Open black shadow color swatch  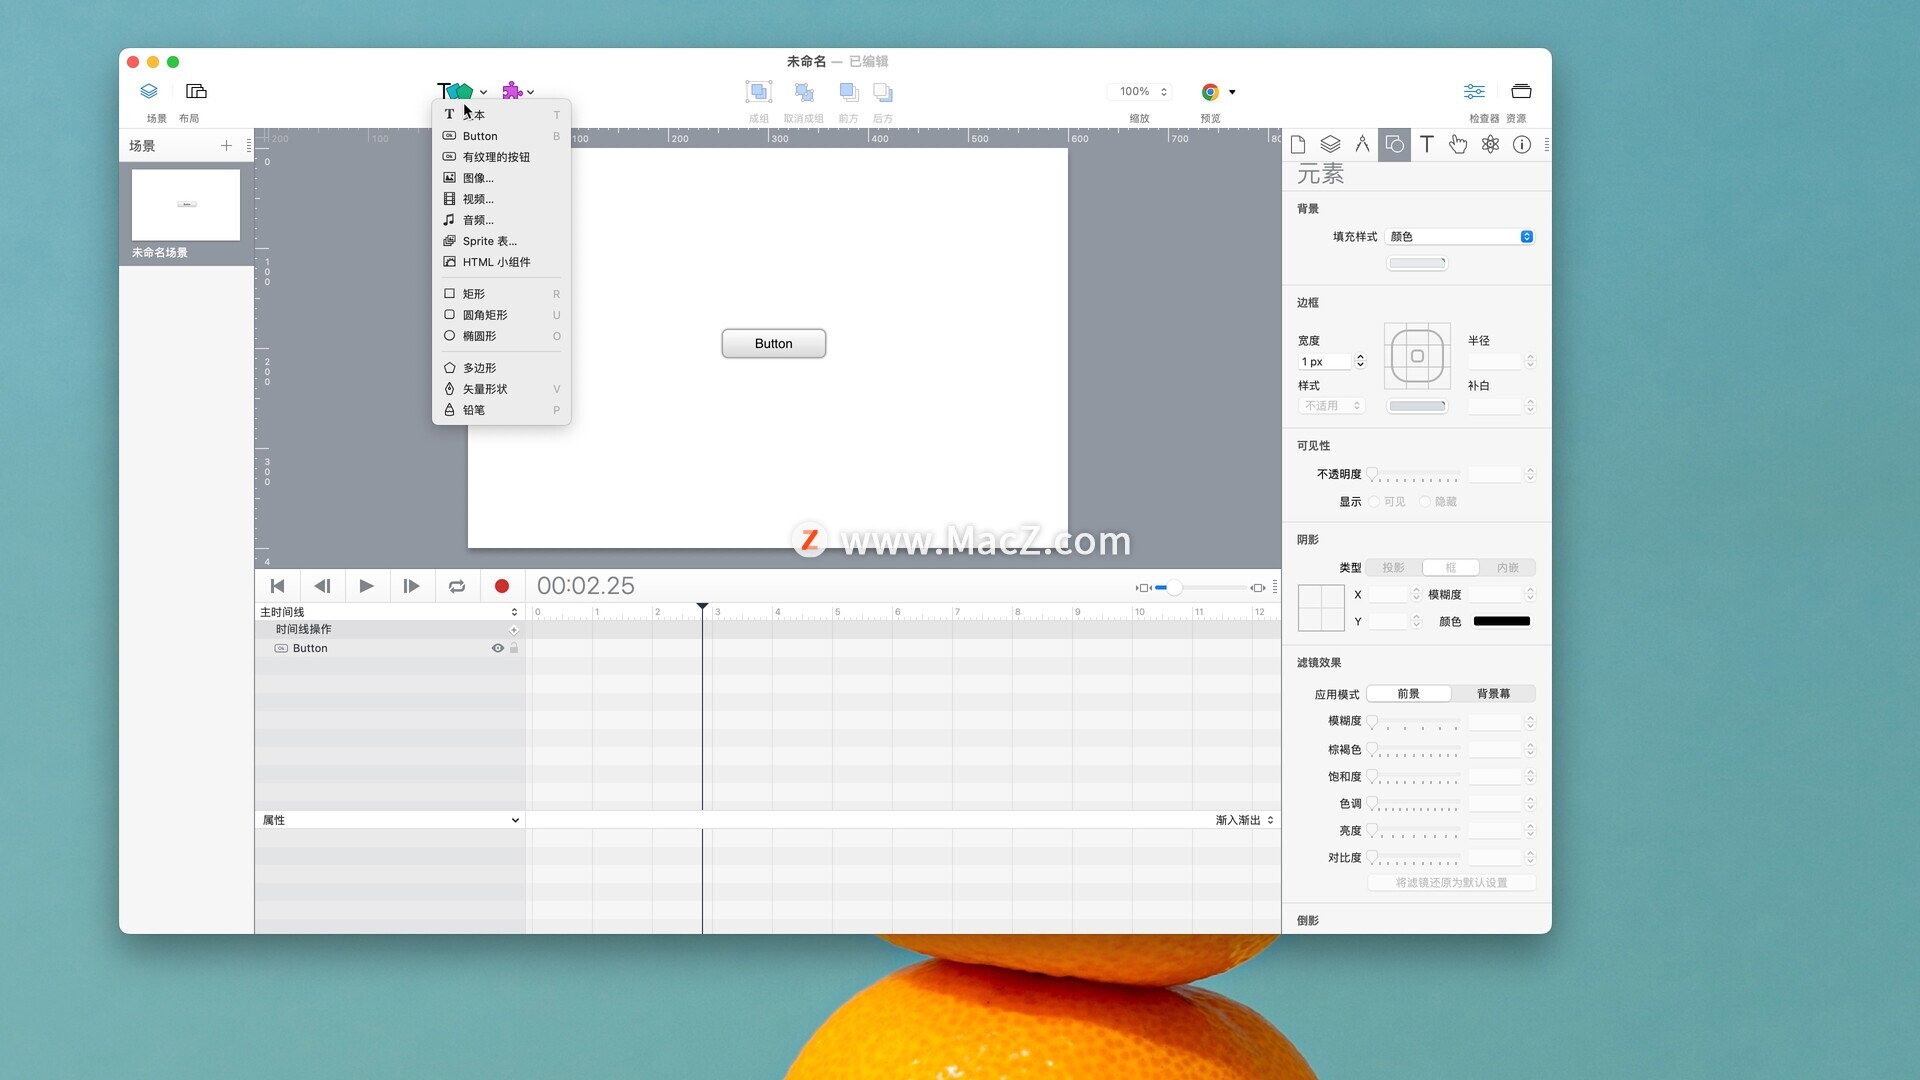[1502, 621]
